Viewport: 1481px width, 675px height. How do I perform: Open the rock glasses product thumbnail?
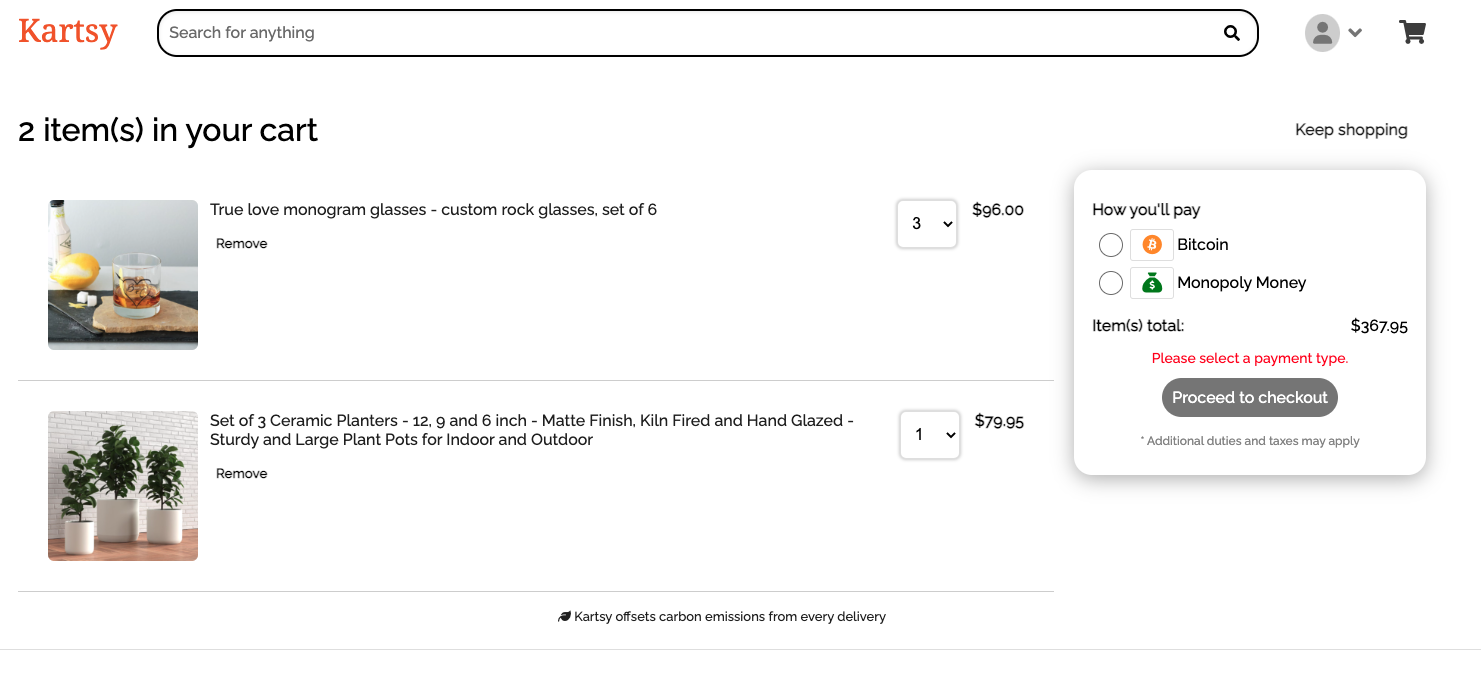click(123, 275)
